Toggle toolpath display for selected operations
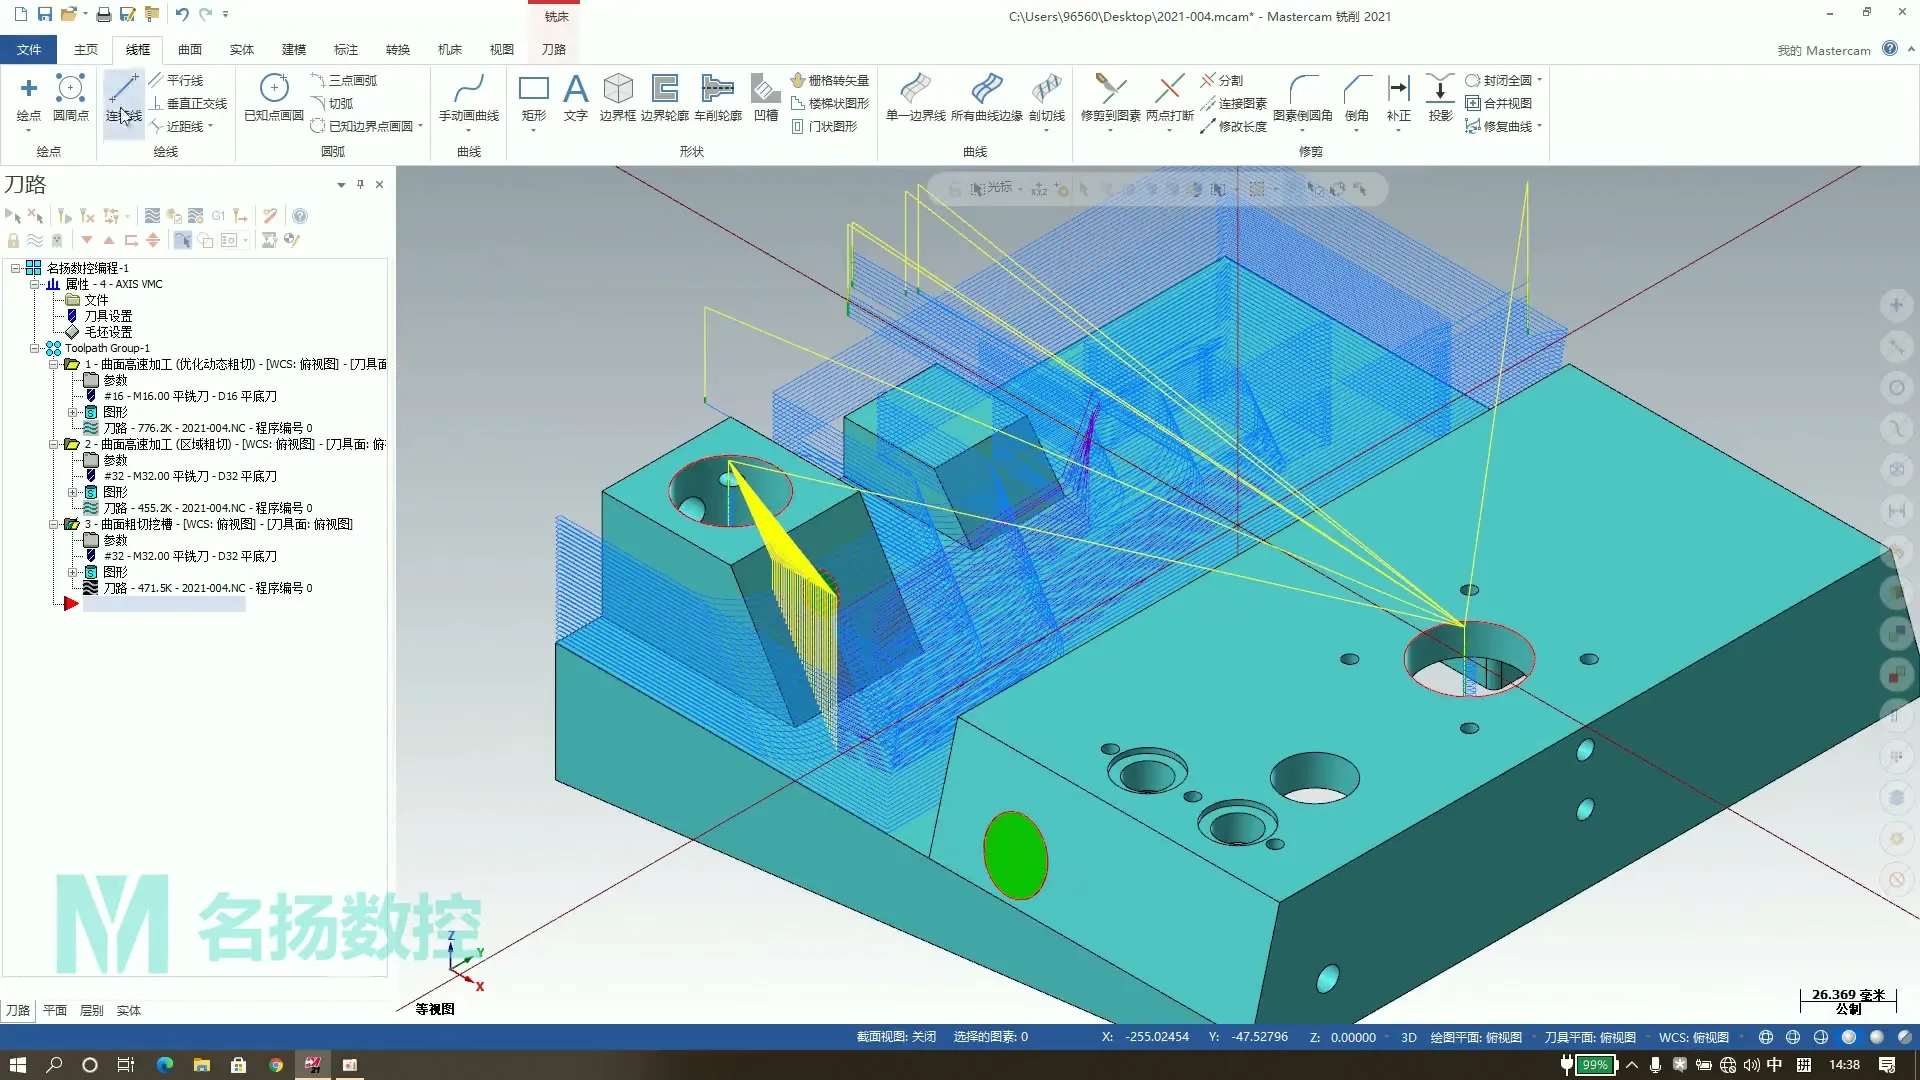The width and height of the screenshot is (1920, 1080). (x=35, y=240)
